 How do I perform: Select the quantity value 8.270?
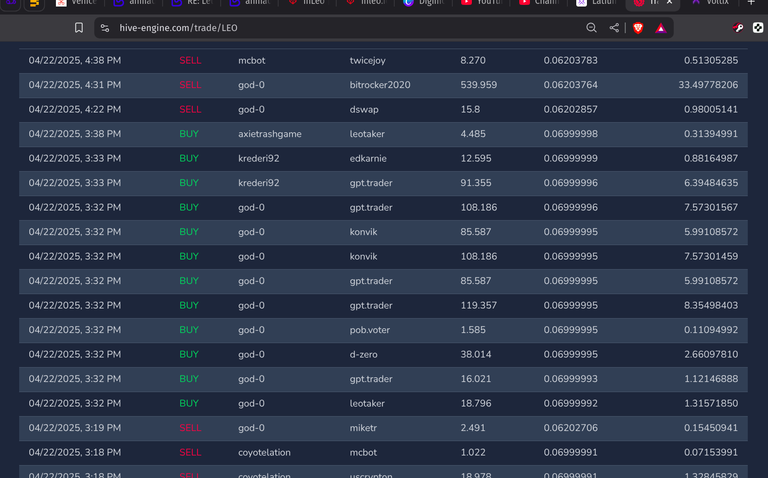click(473, 61)
